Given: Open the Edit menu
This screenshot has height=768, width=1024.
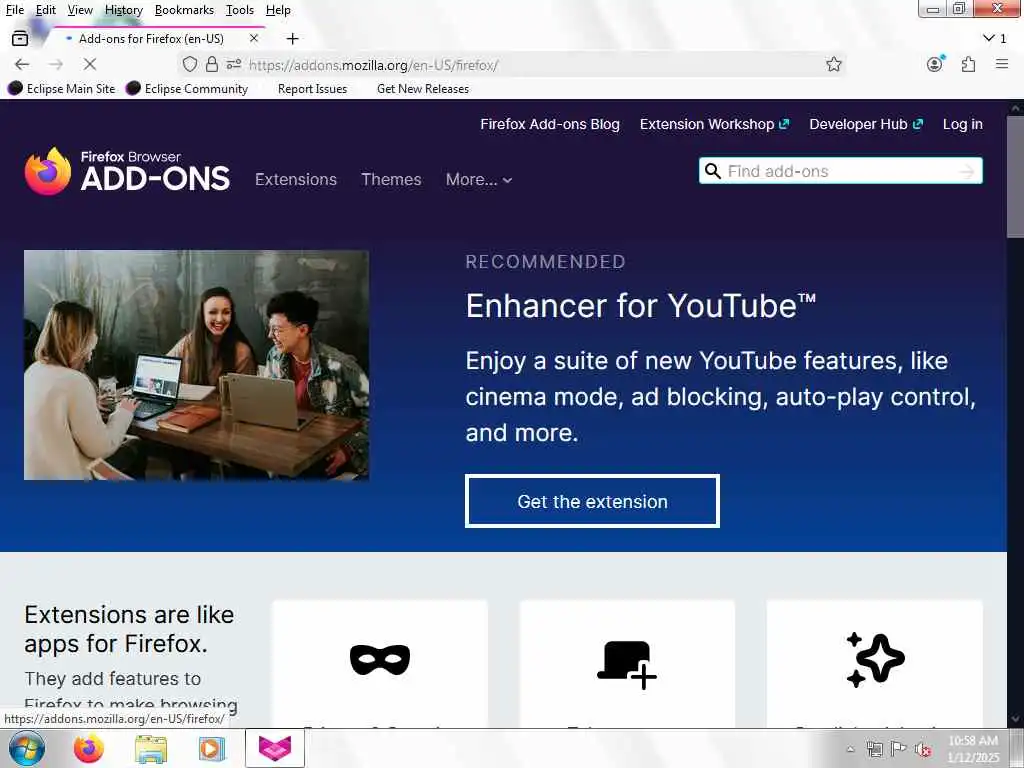Looking at the screenshot, I should click(46, 10).
